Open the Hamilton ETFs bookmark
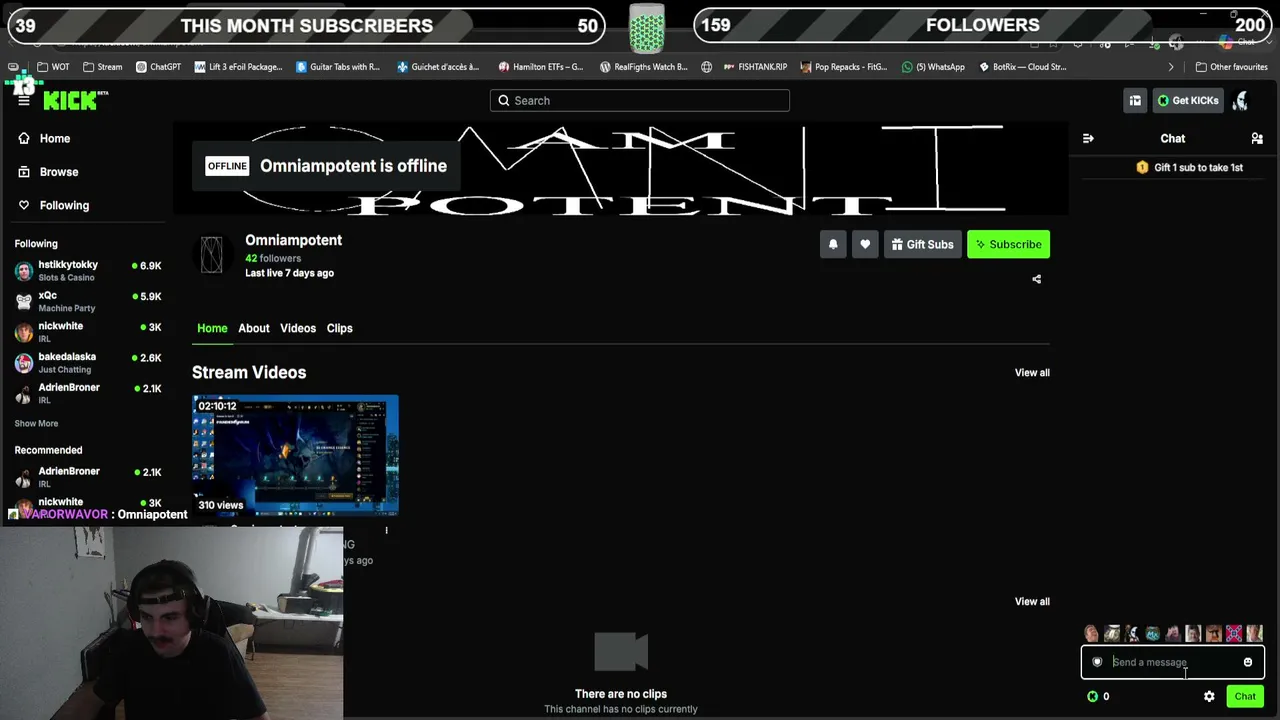Image resolution: width=1280 pixels, height=720 pixels. pyautogui.click(x=541, y=67)
